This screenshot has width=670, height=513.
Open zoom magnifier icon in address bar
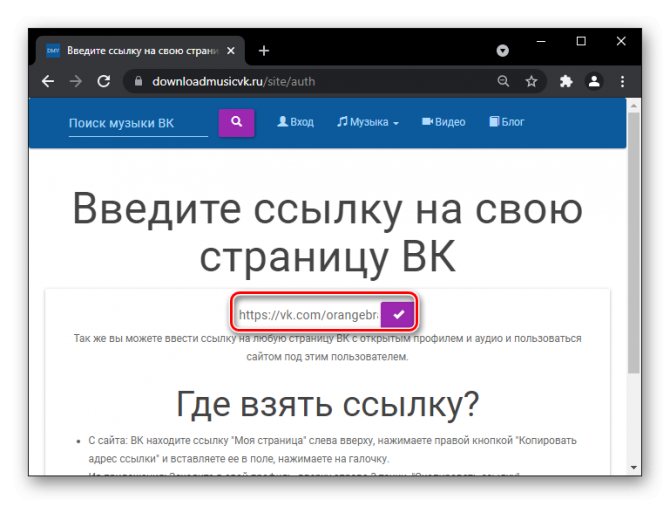coord(503,81)
